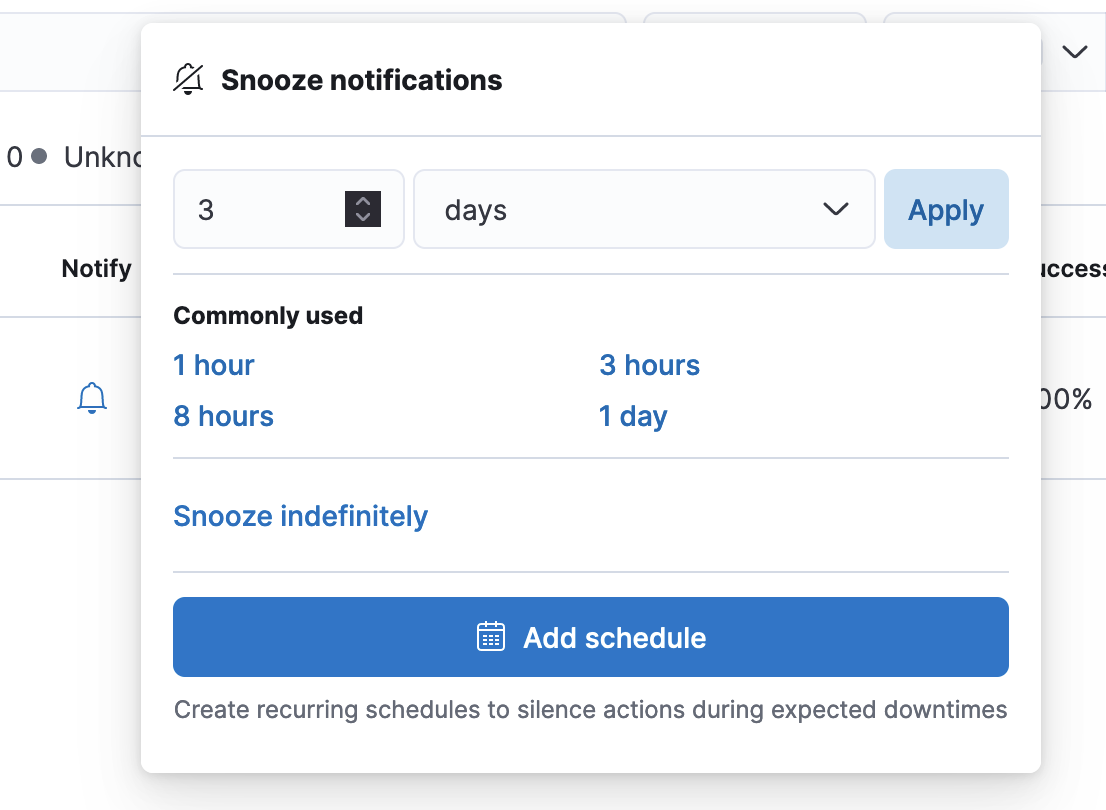This screenshot has width=1106, height=810.
Task: Increase snooze duration with the up arrow
Action: (x=363, y=201)
